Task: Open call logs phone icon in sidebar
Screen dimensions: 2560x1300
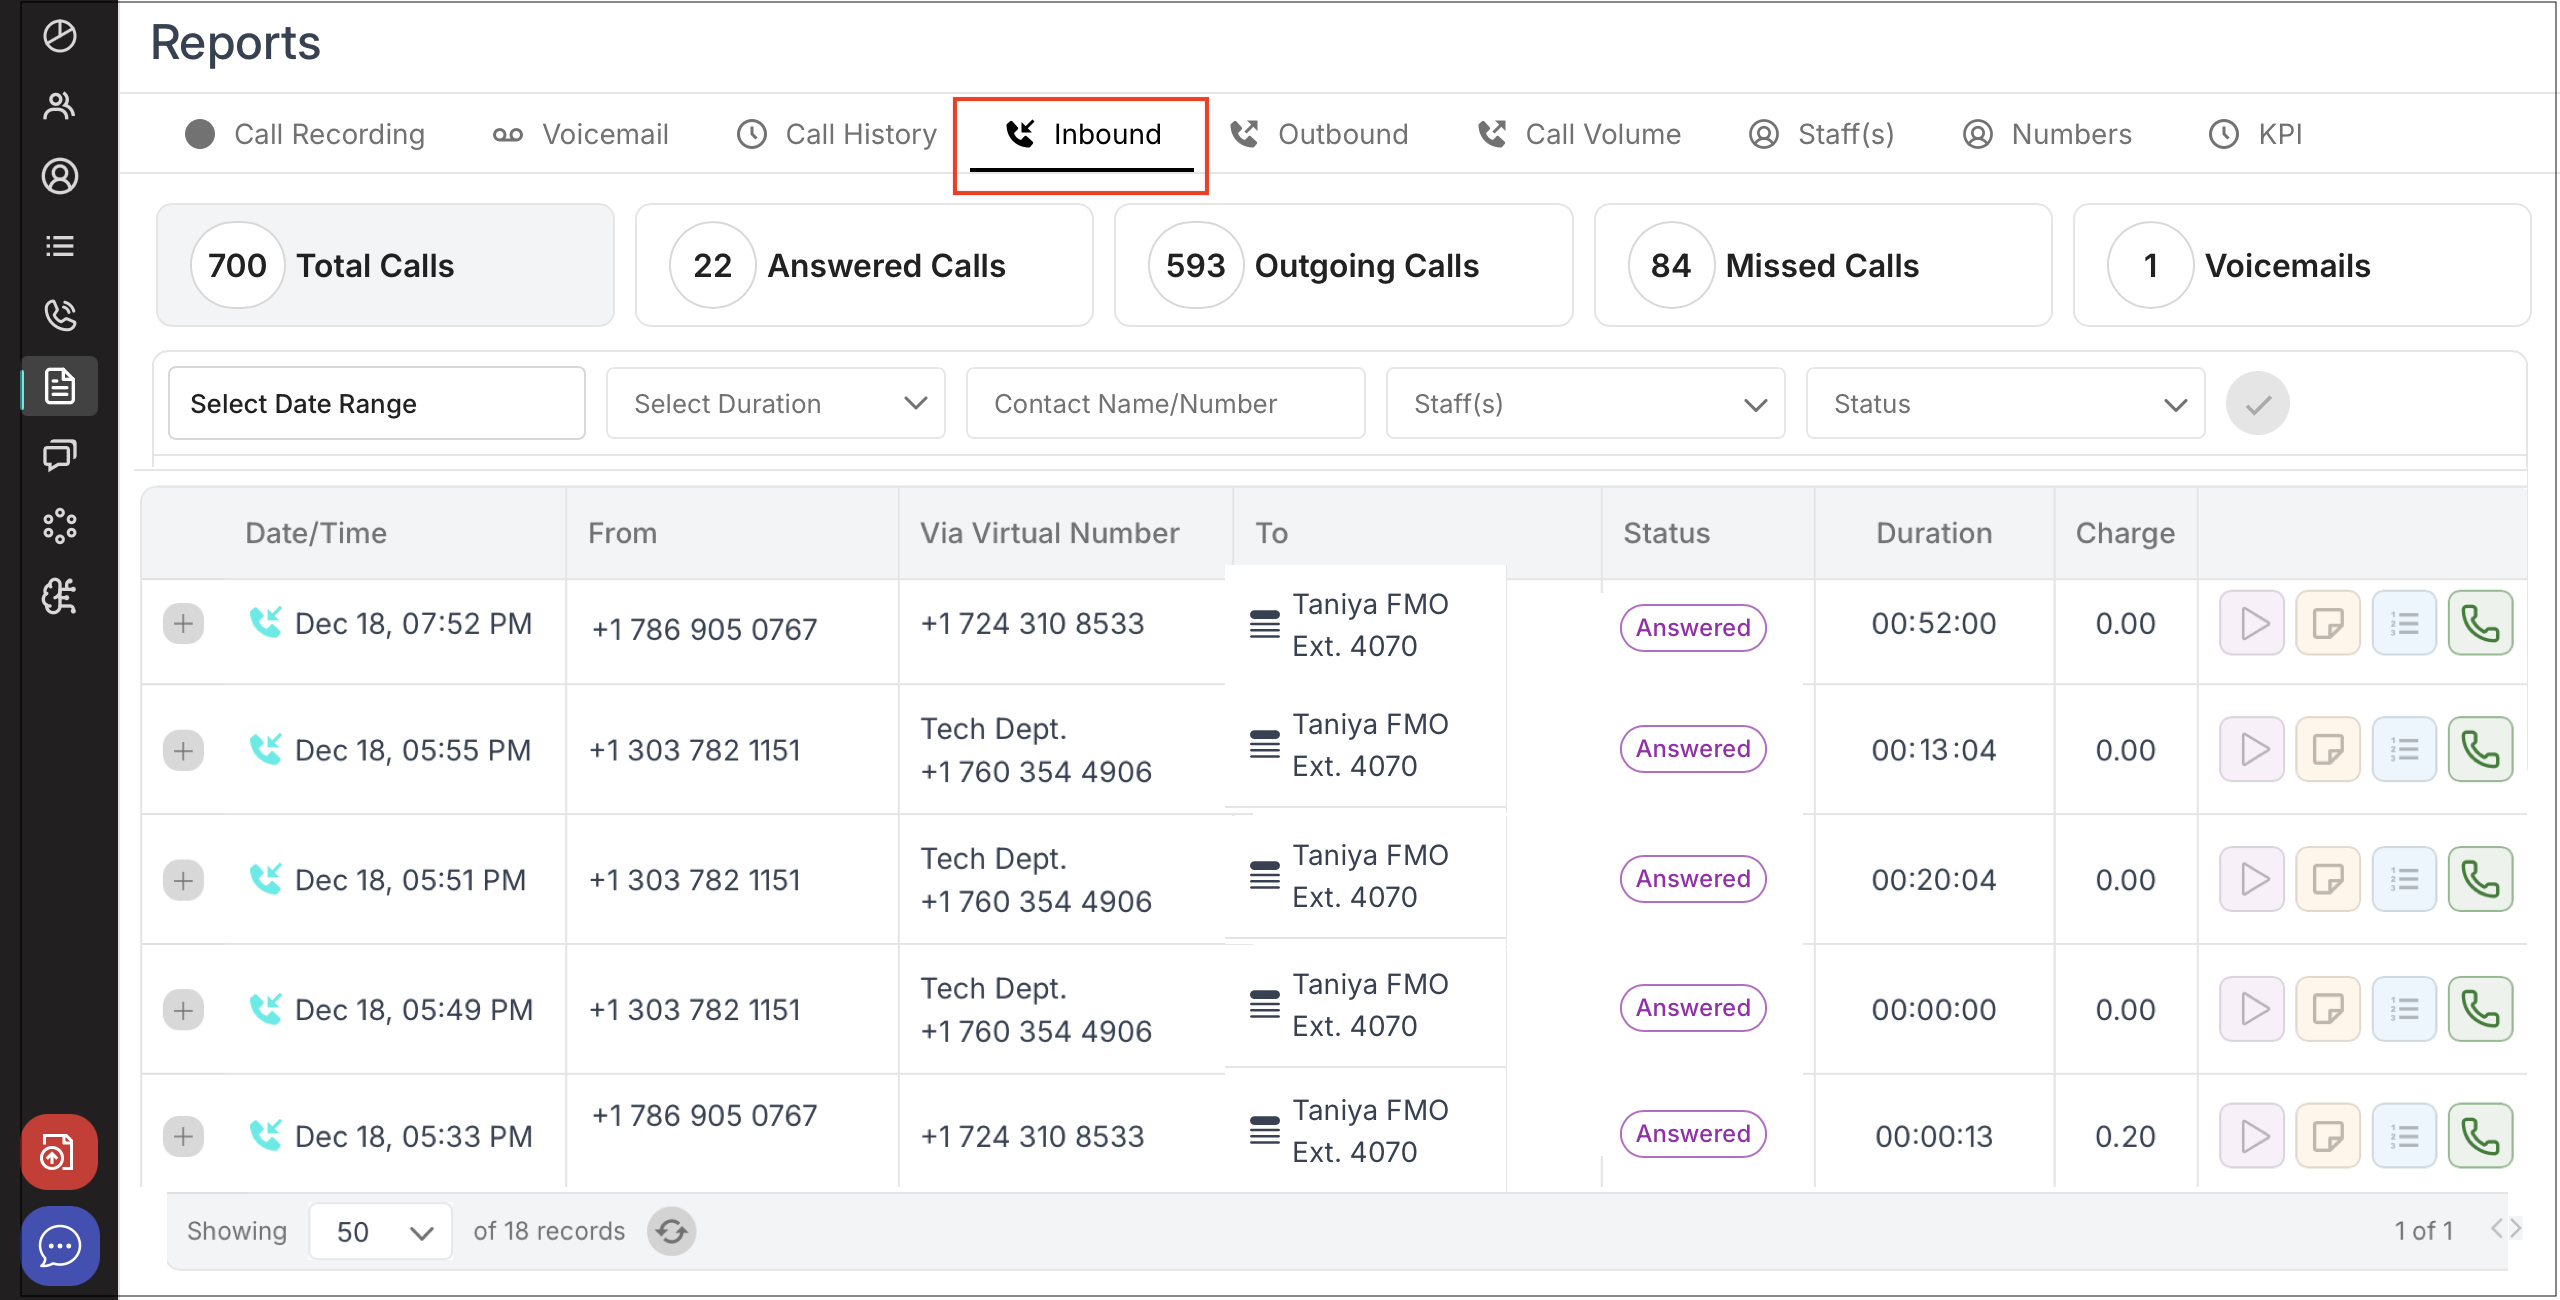Action: pos(60,315)
